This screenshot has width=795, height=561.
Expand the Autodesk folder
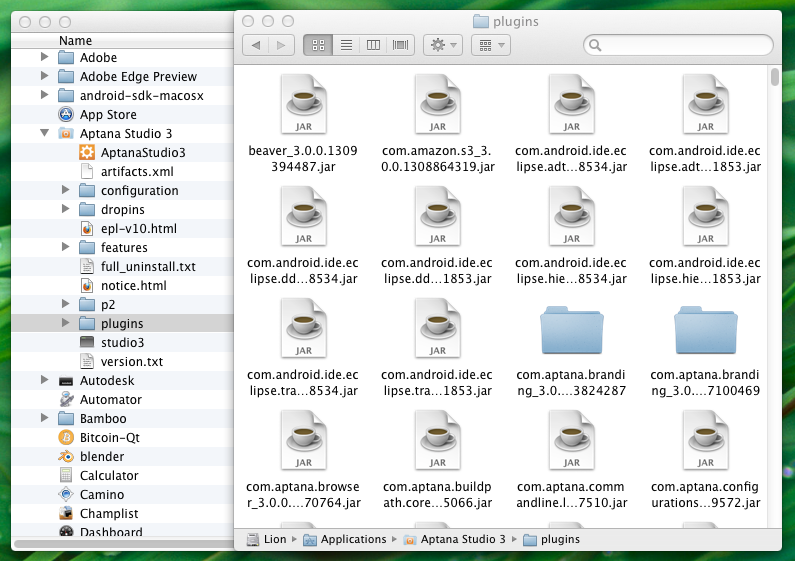[x=45, y=380]
